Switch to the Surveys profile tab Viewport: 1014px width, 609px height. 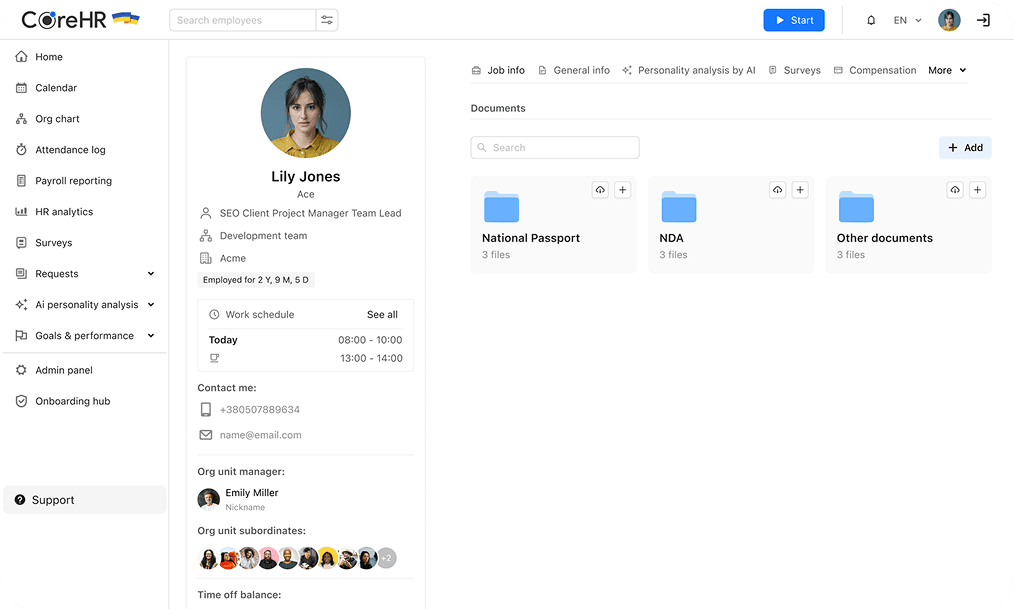pyautogui.click(x=794, y=70)
